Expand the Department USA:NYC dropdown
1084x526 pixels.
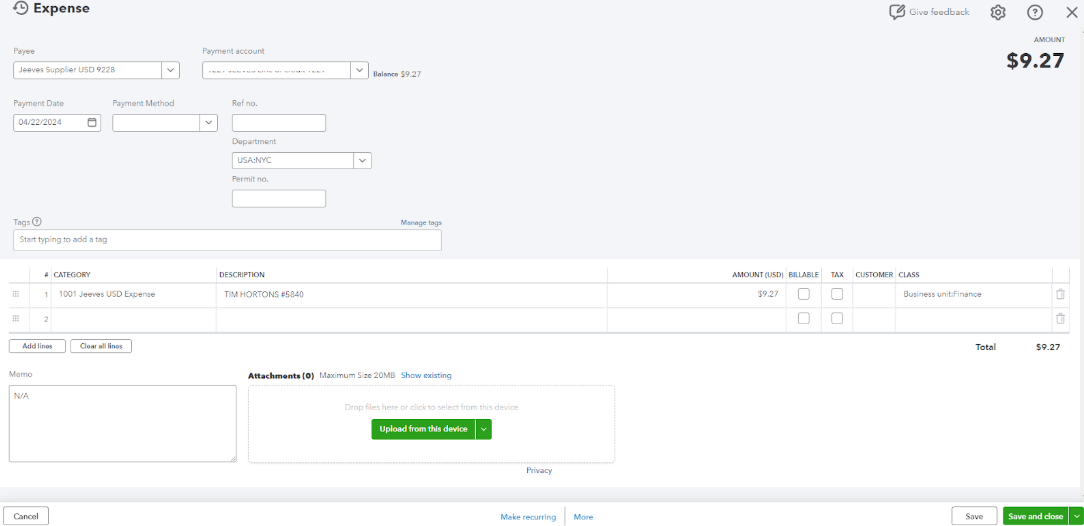(x=361, y=160)
